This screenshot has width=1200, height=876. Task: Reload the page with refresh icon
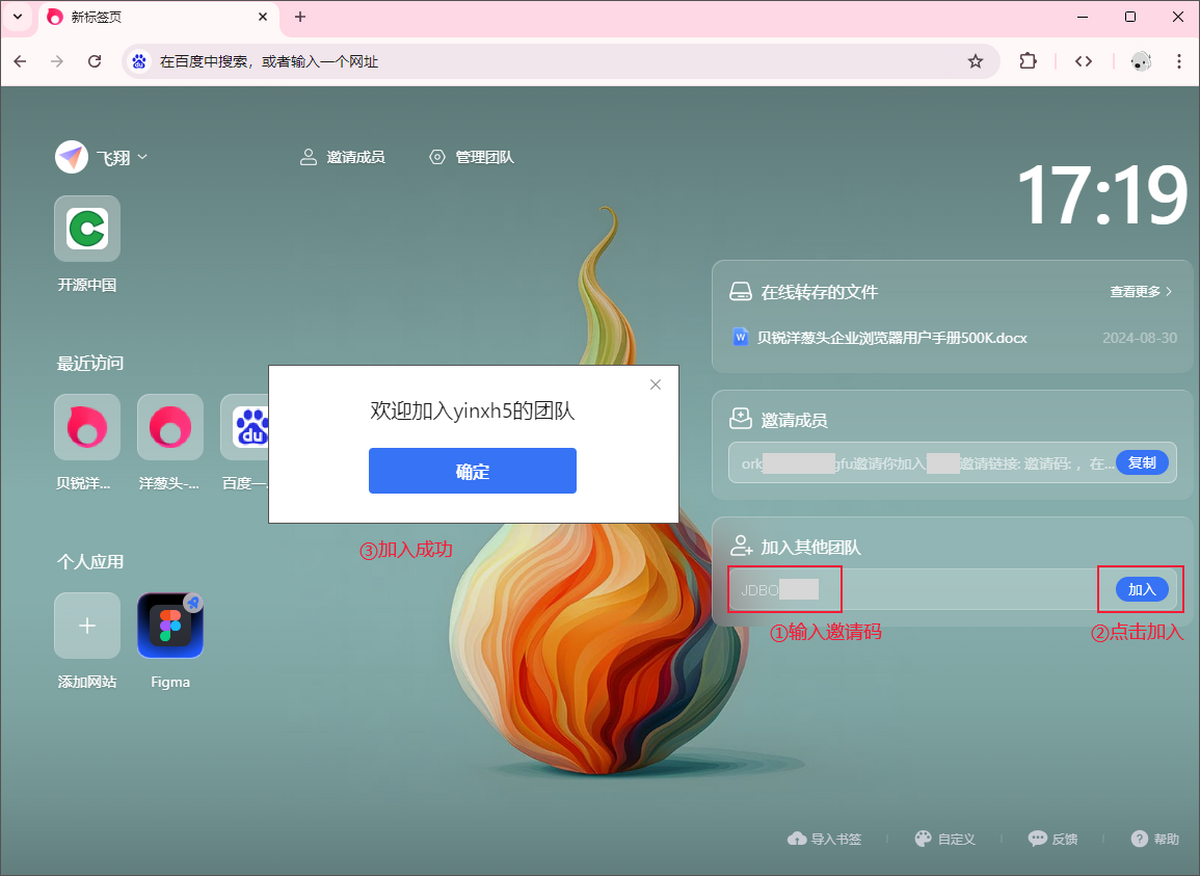[95, 62]
